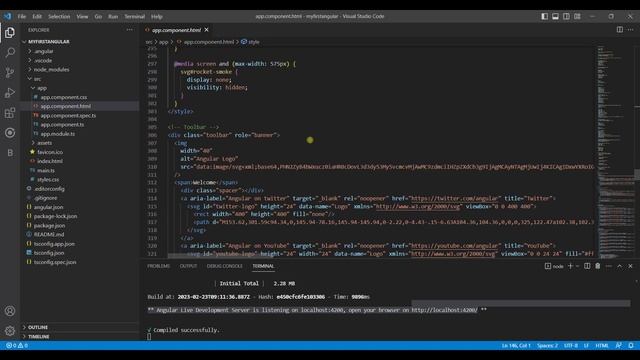The width and height of the screenshot is (640, 360).
Task: Select the Terminal panel tab
Action: [263, 266]
